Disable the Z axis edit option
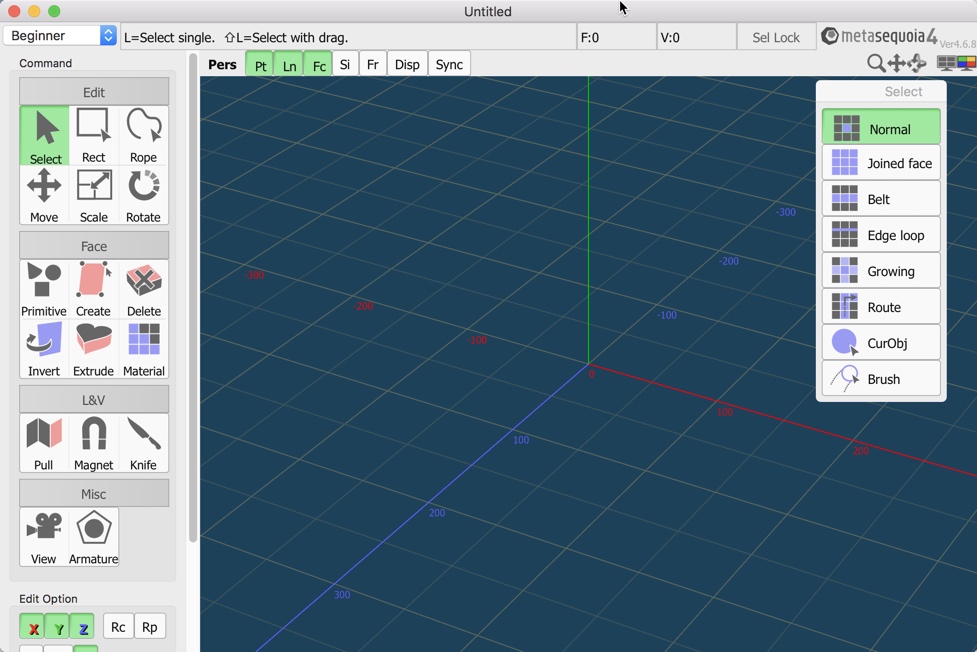The width and height of the screenshot is (977, 652). pos(82,626)
